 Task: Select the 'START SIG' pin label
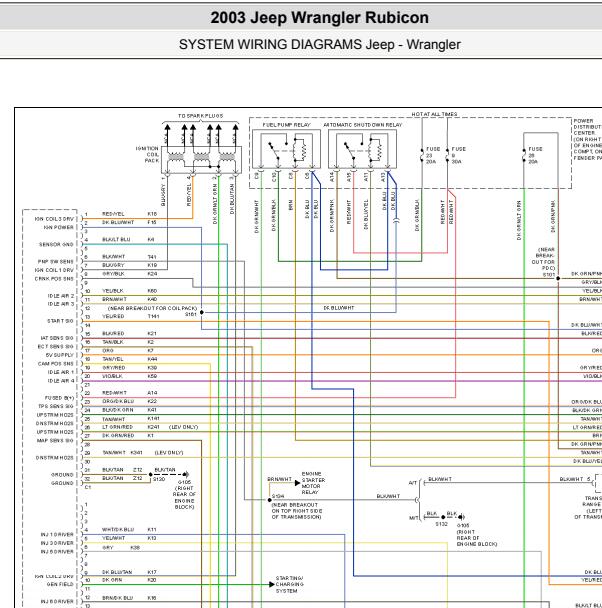(x=60, y=321)
